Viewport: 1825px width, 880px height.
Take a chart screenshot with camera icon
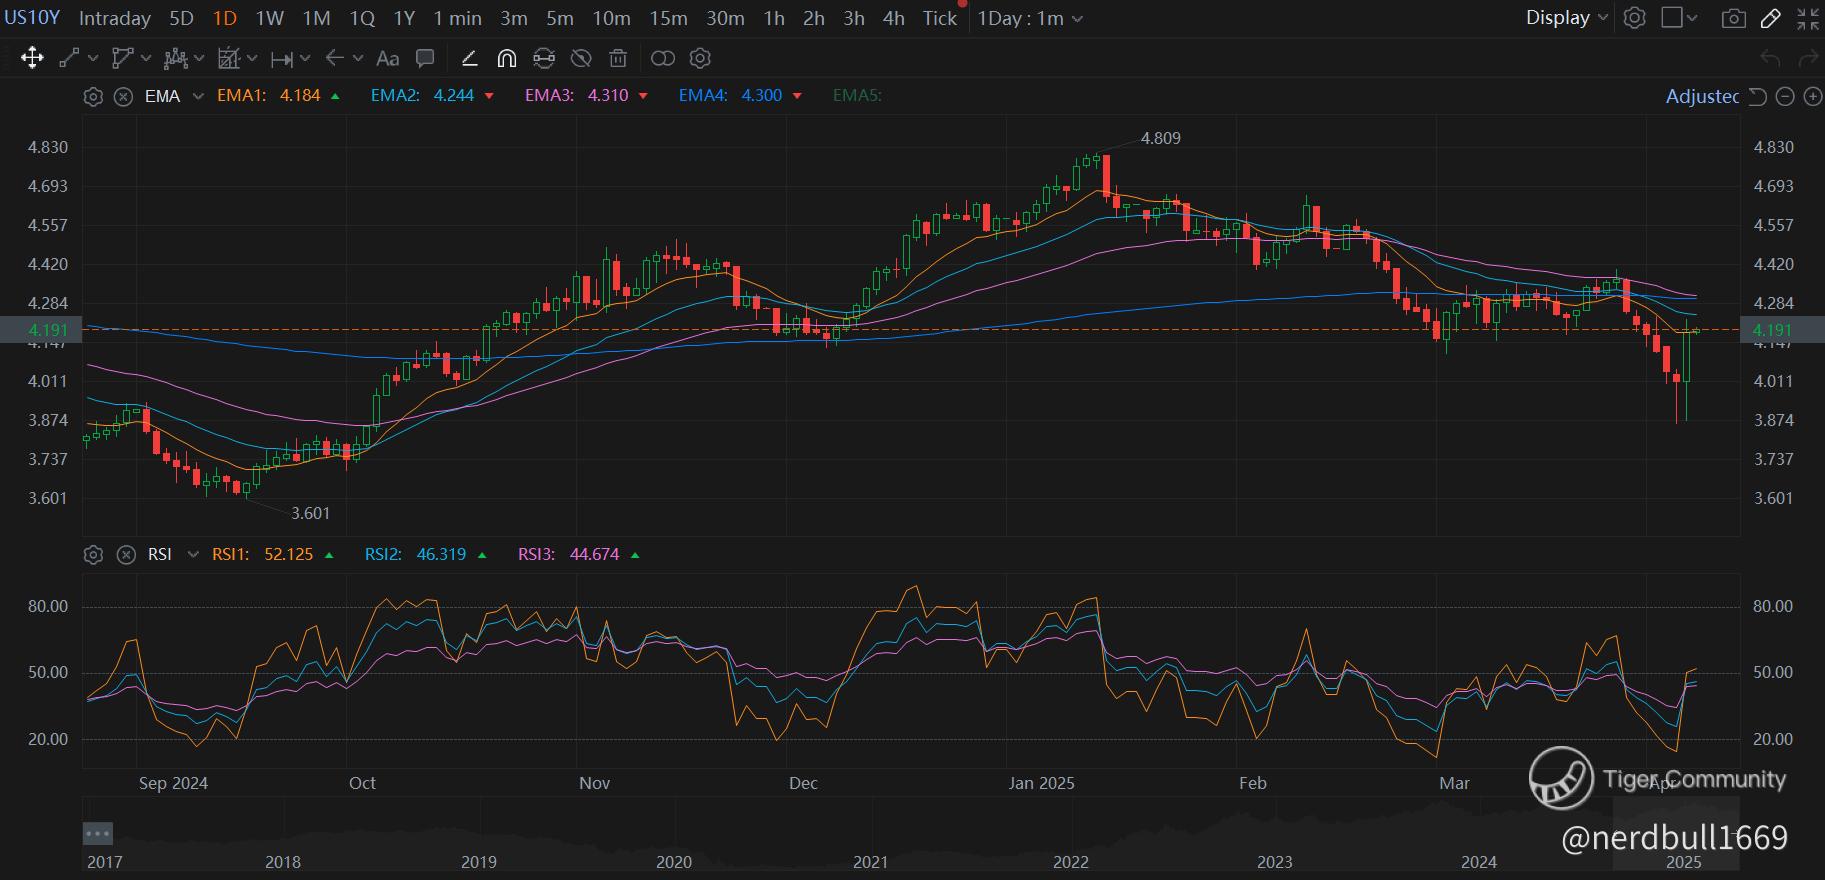pyautogui.click(x=1734, y=18)
